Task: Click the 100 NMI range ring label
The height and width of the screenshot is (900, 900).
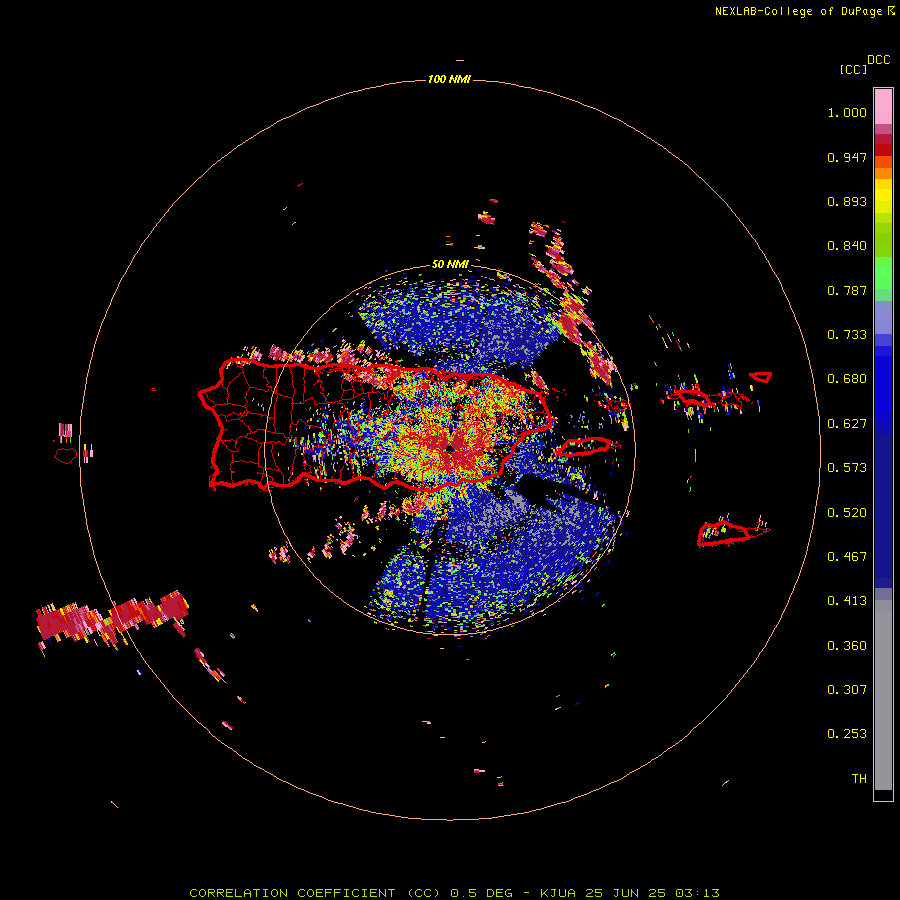Action: (x=449, y=79)
